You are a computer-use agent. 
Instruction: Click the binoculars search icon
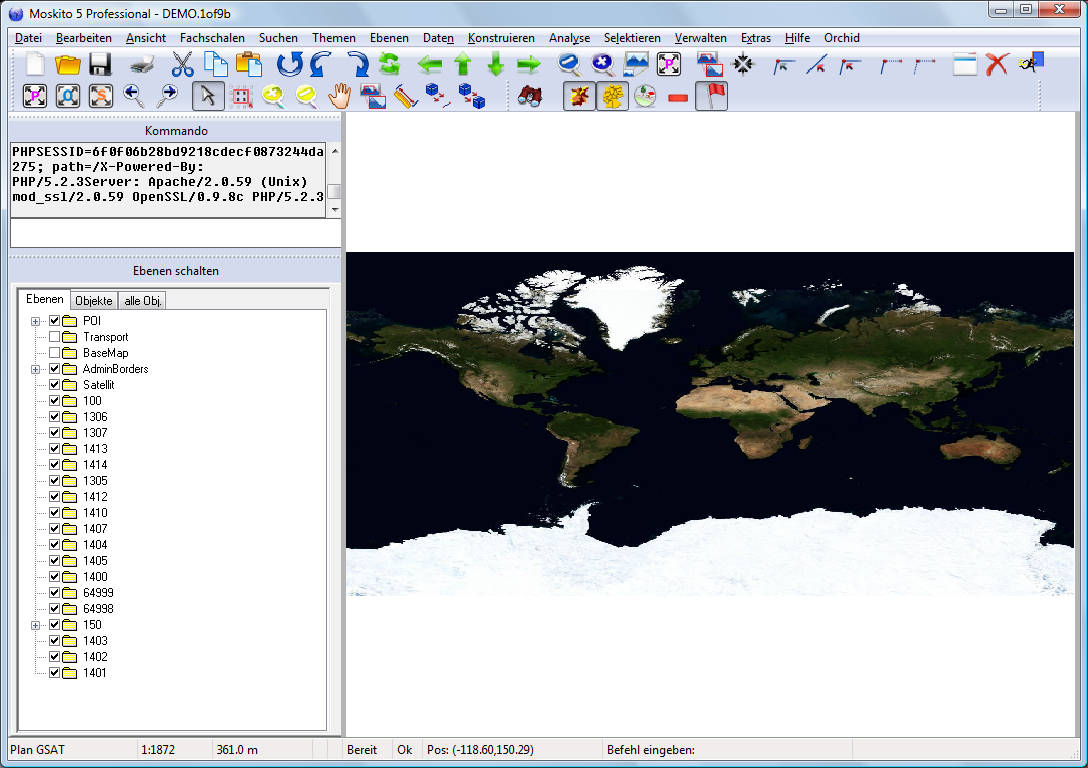click(x=530, y=97)
